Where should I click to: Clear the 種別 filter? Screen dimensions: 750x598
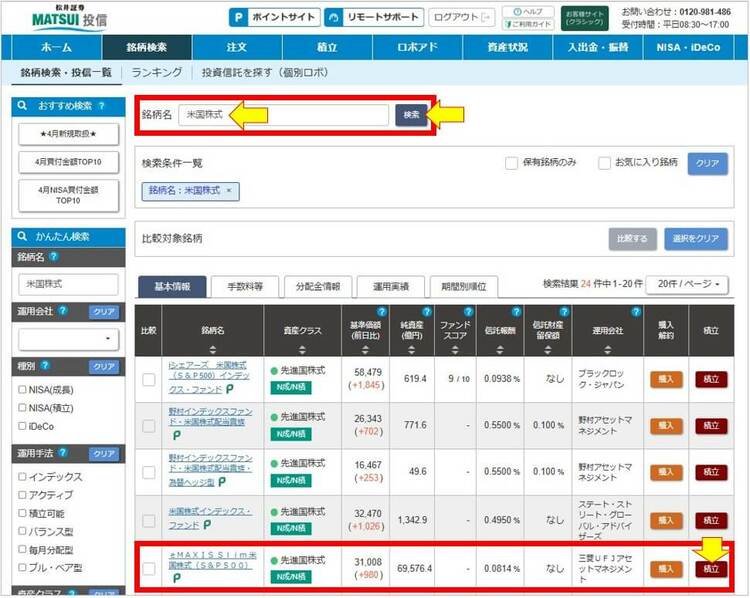104,367
